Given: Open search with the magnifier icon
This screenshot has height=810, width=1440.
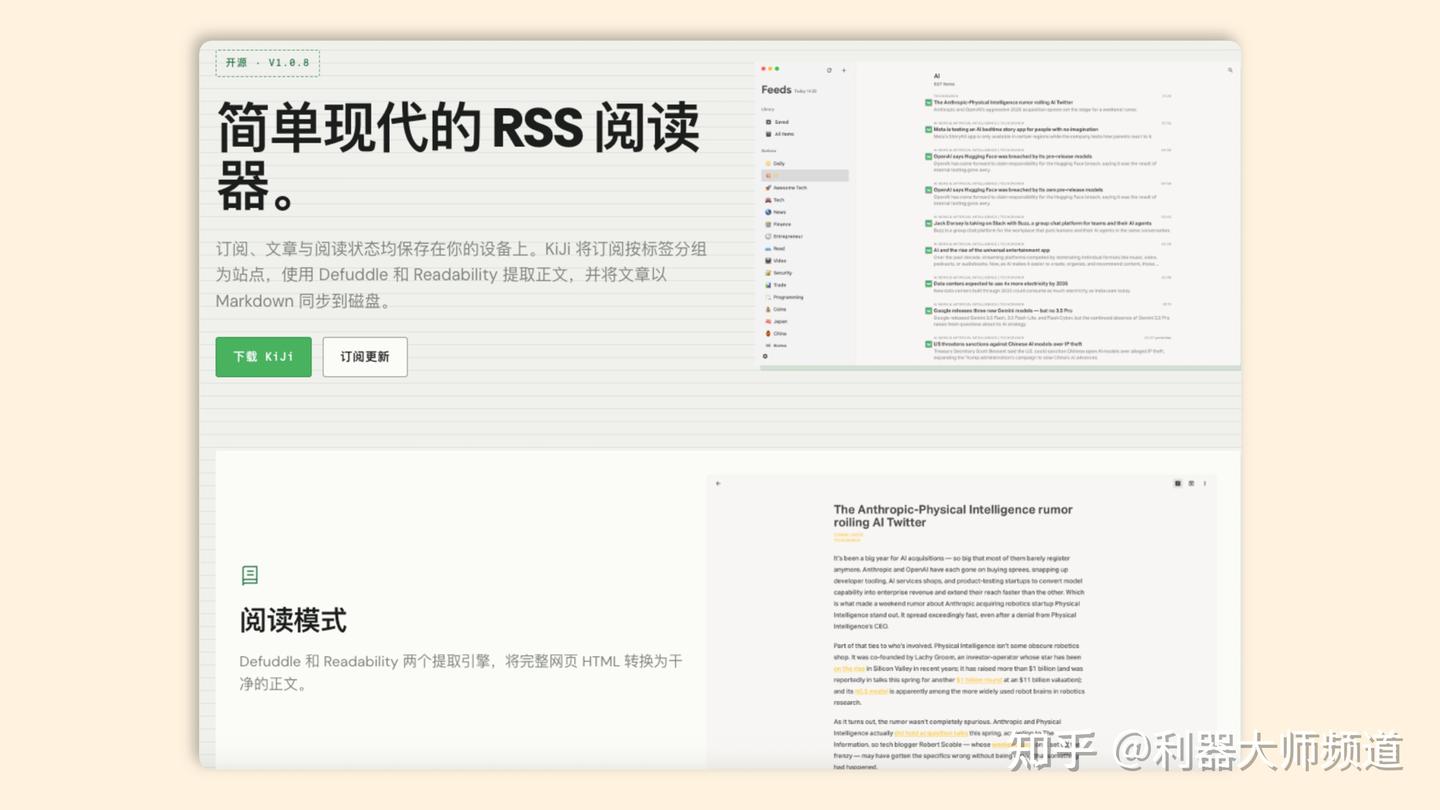Looking at the screenshot, I should point(1230,70).
